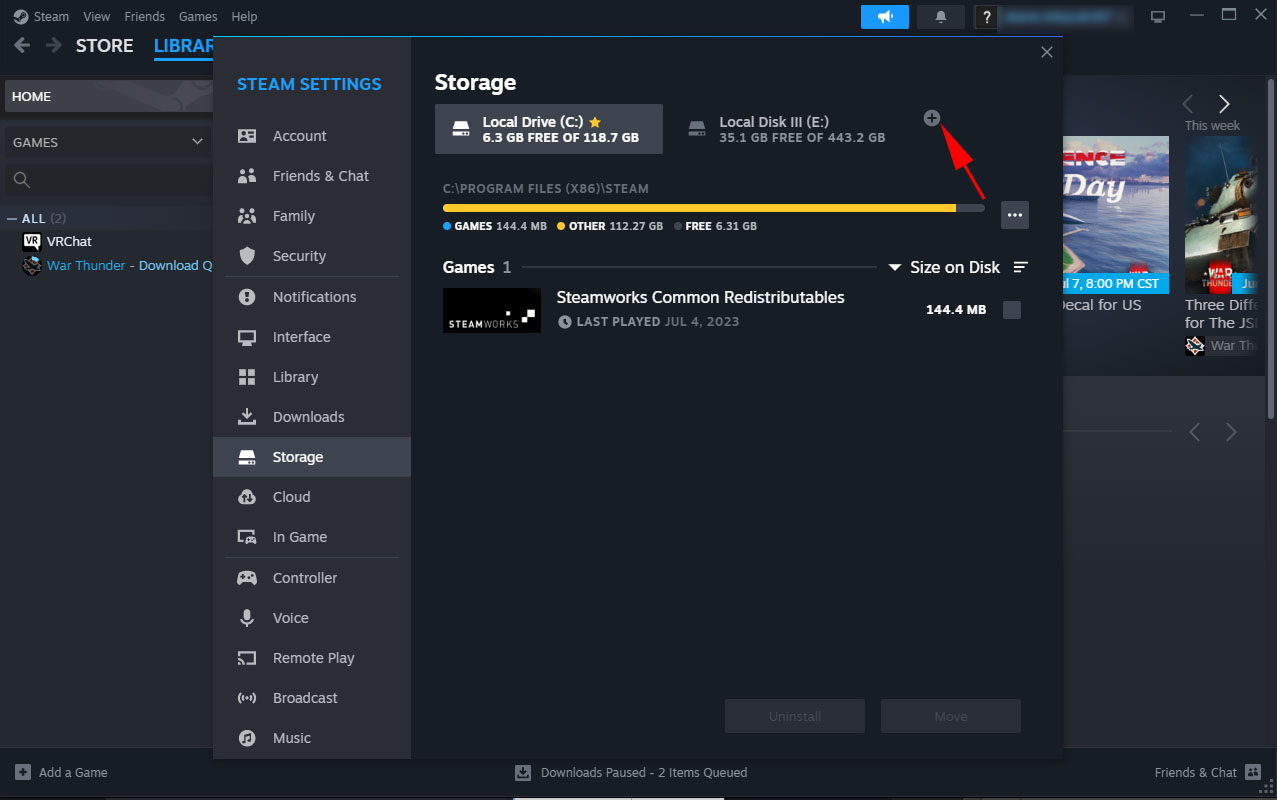Open Family settings
The image size is (1277, 800).
312,216
